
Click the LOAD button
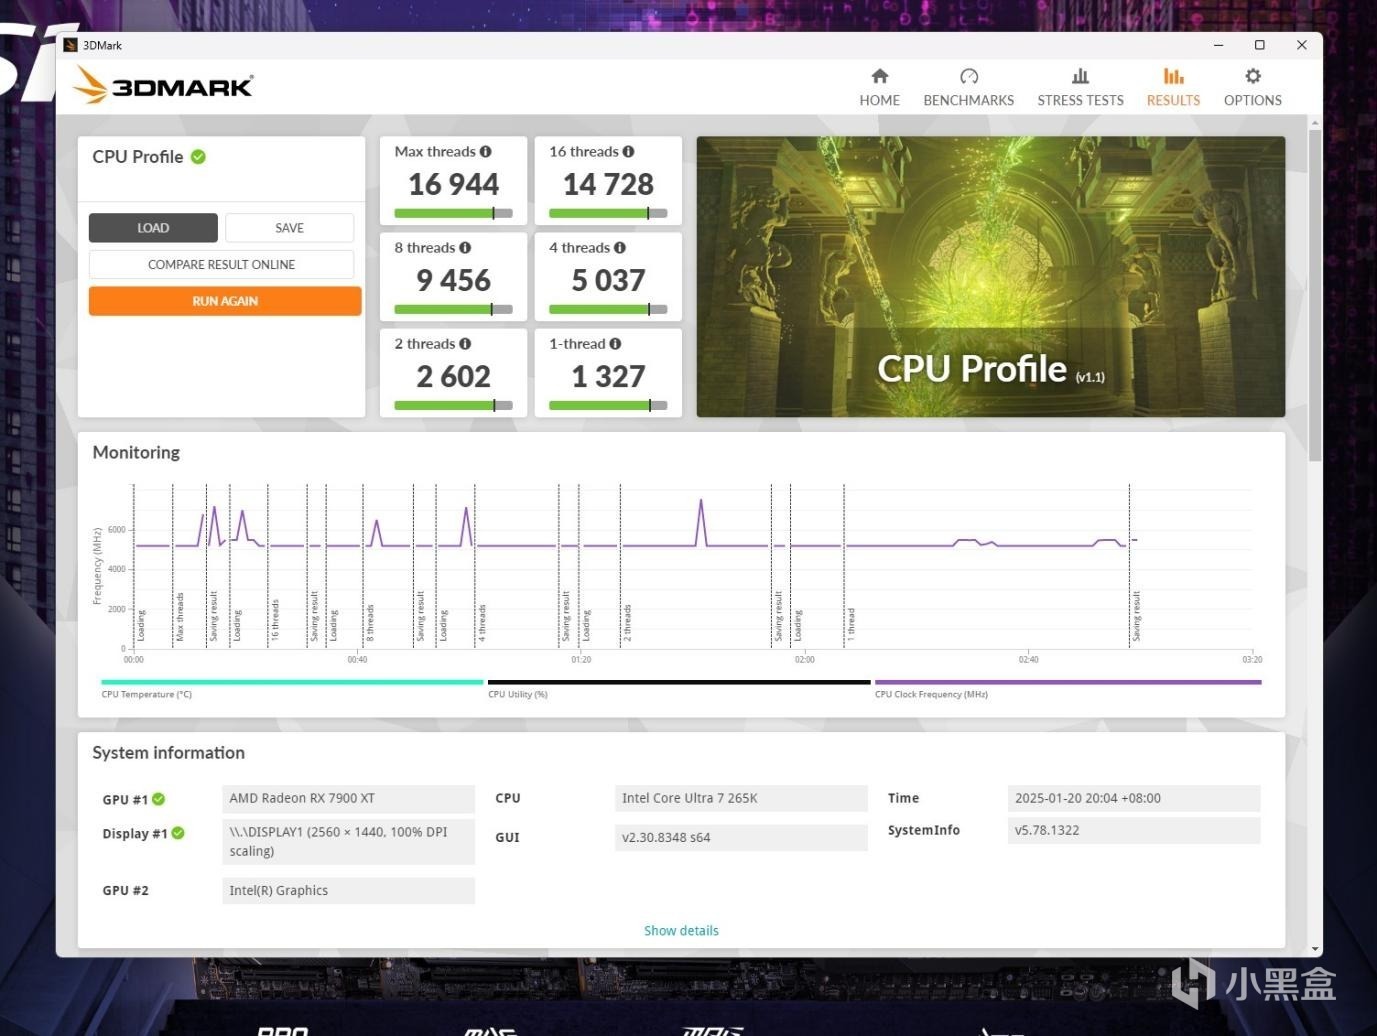pyautogui.click(x=153, y=228)
